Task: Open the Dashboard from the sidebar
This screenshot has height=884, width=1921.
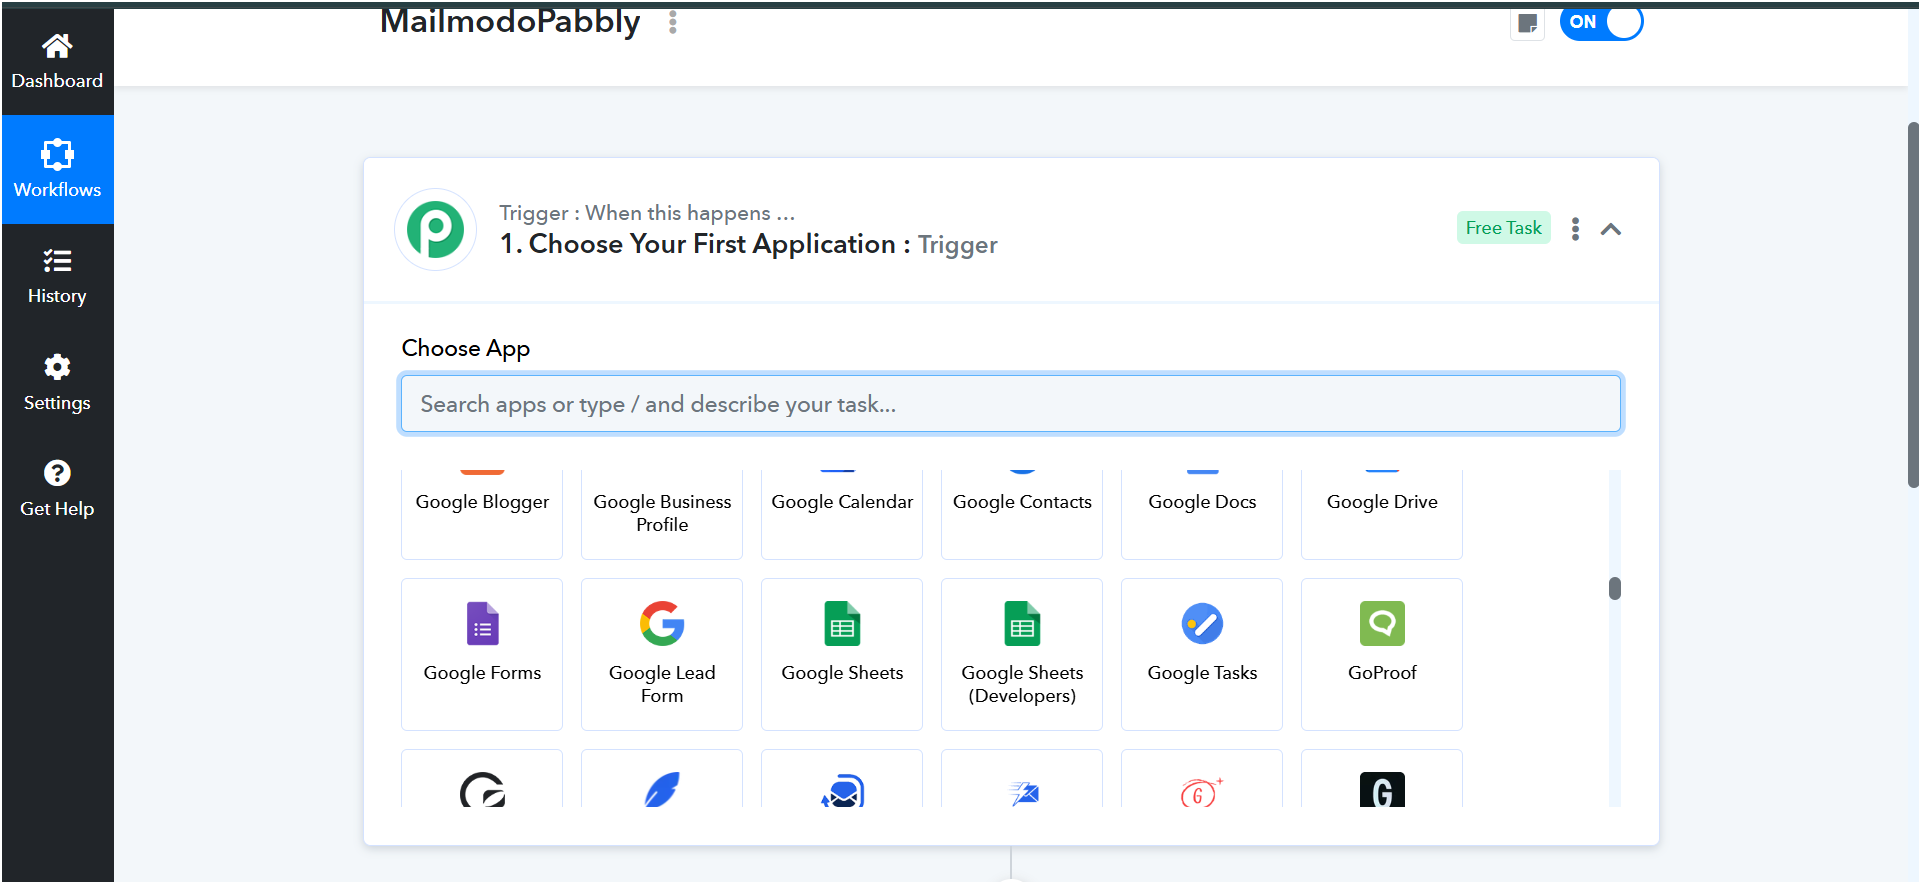Action: point(57,61)
